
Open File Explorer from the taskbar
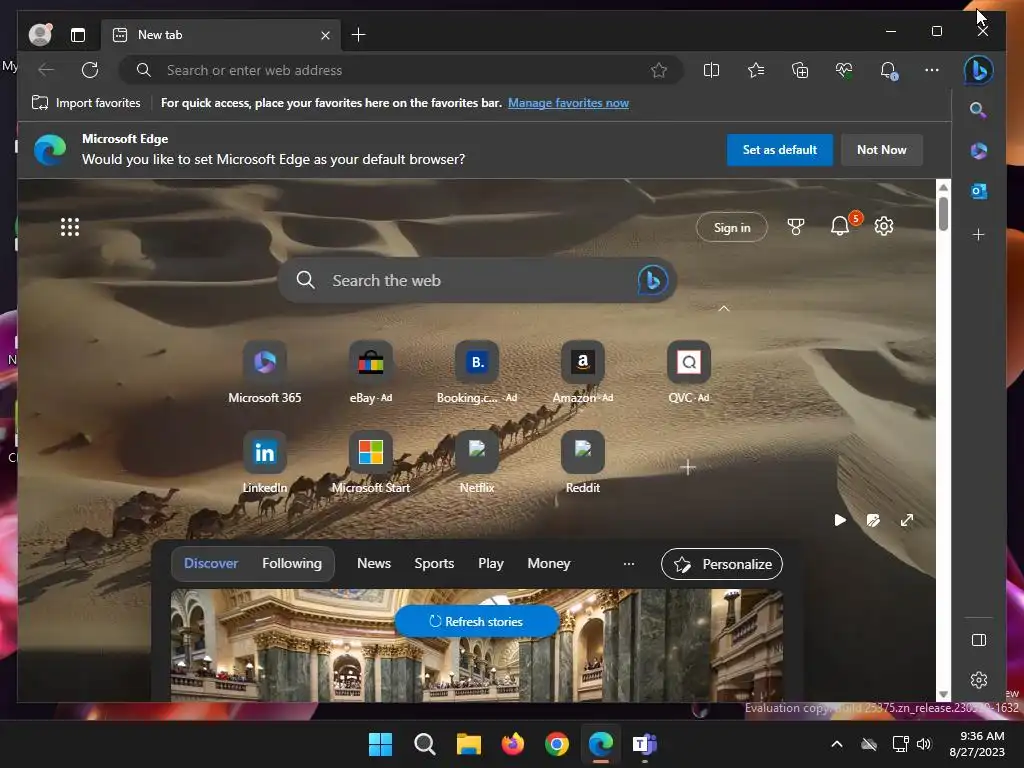(x=468, y=744)
